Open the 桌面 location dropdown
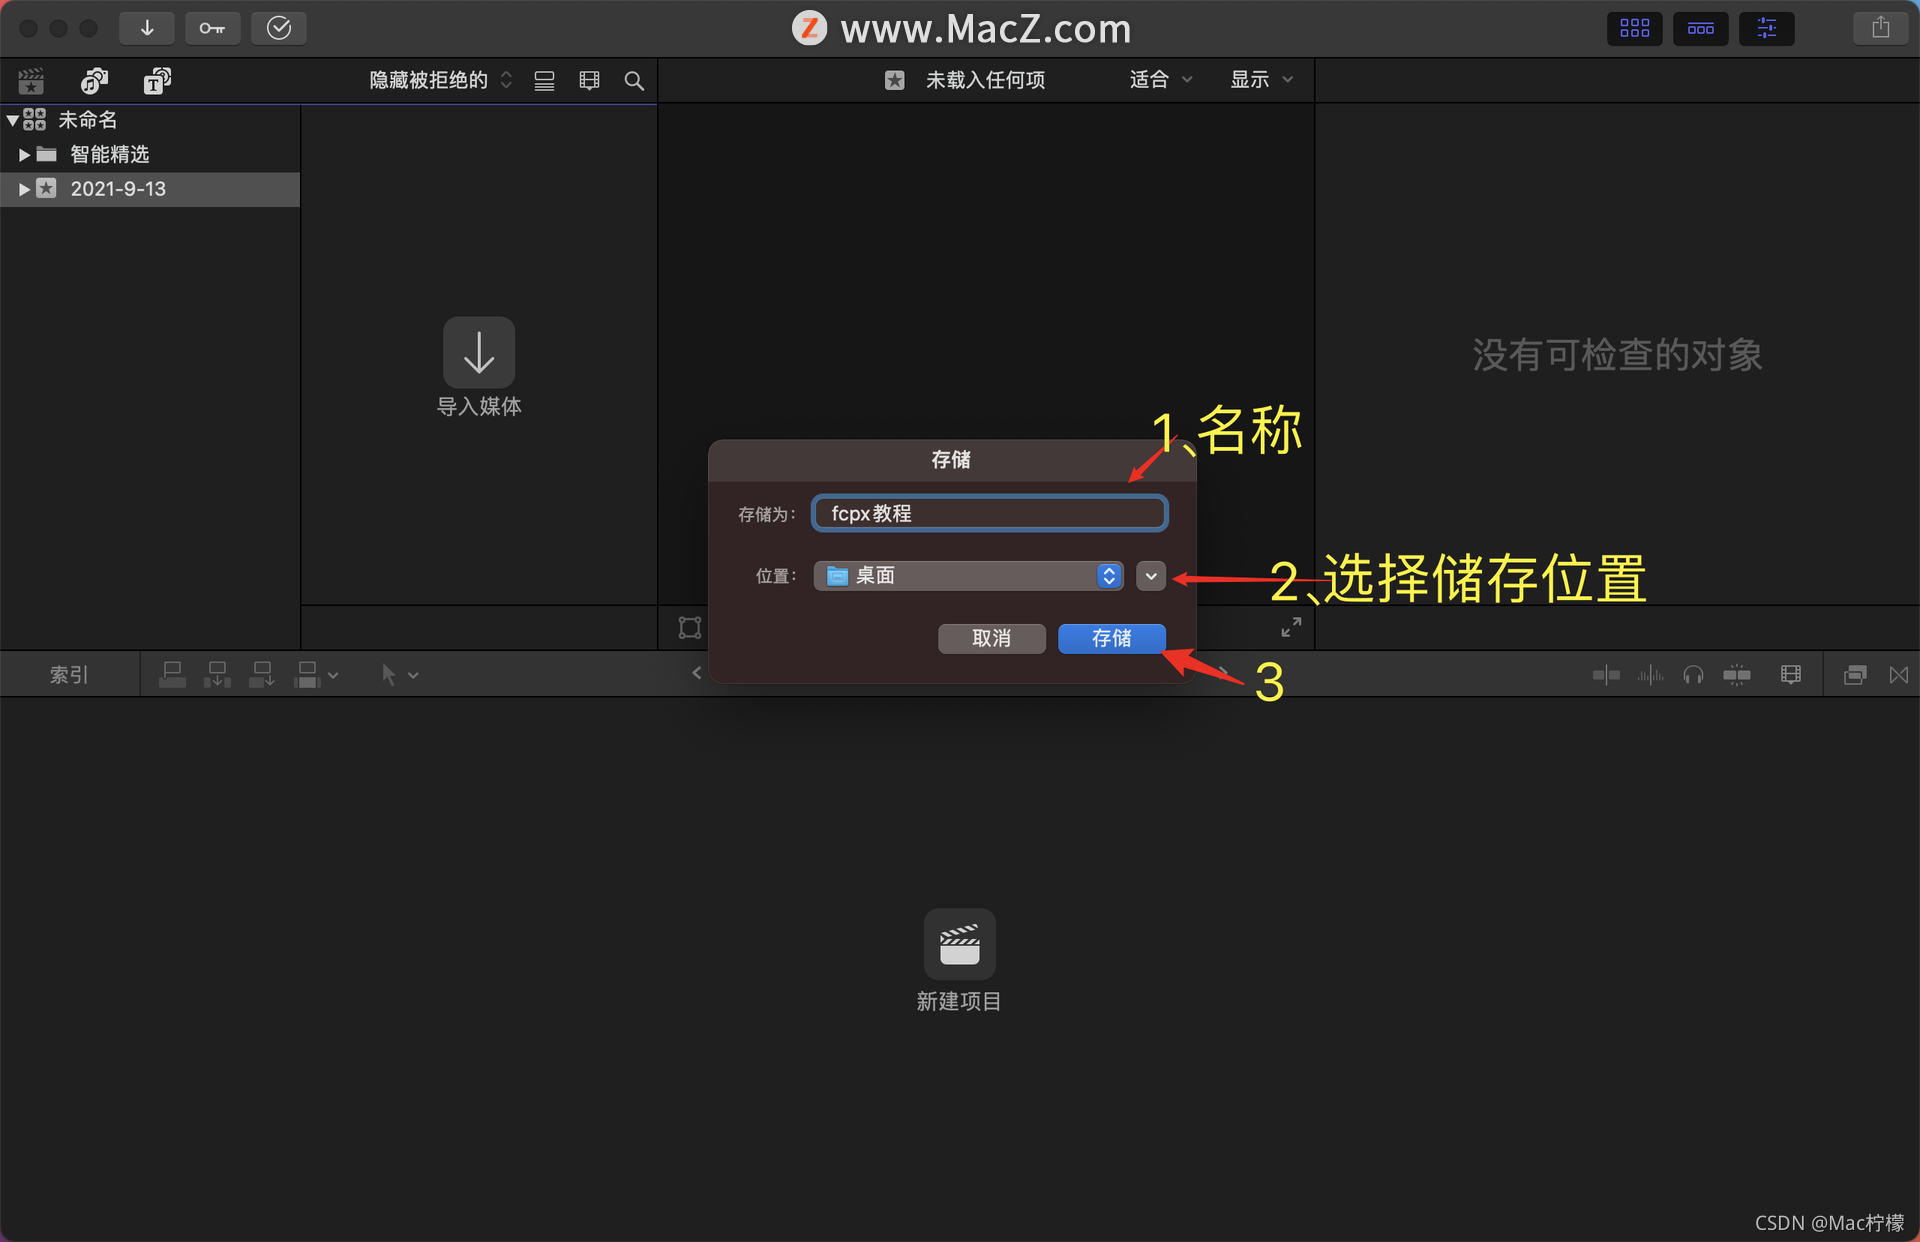 967,576
